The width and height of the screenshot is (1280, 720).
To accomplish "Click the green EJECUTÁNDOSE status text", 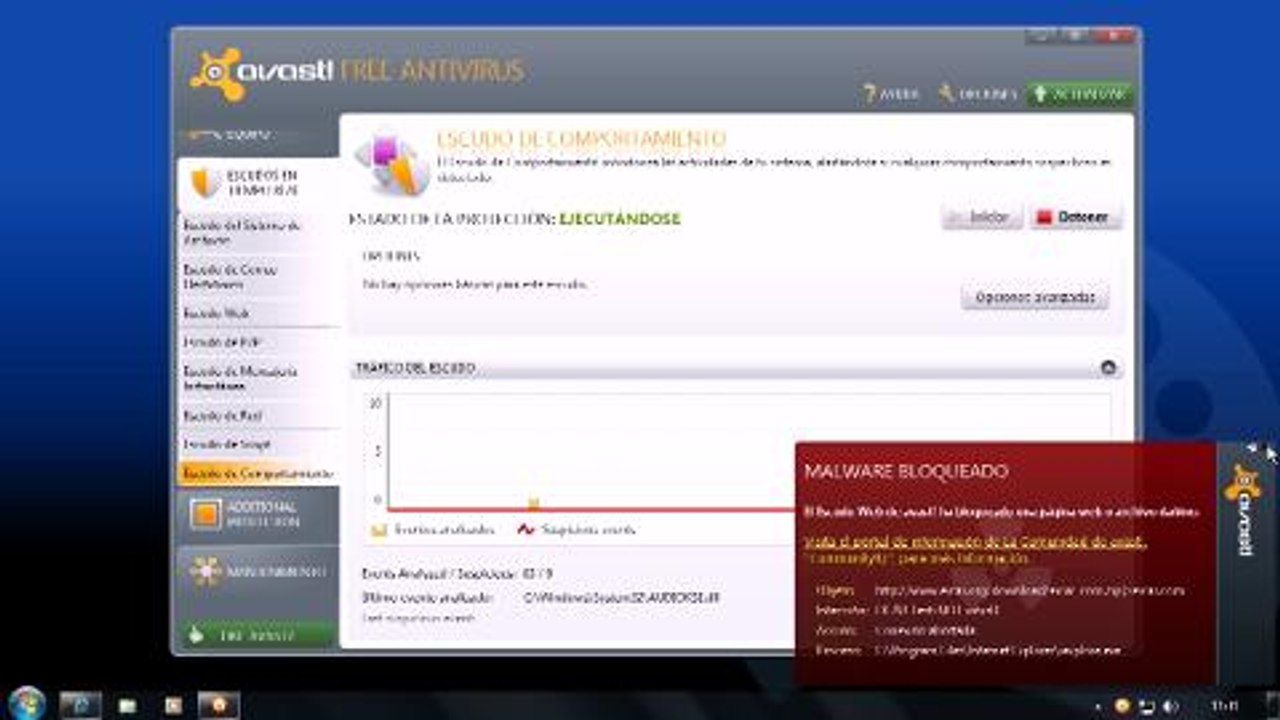I will coord(620,219).
